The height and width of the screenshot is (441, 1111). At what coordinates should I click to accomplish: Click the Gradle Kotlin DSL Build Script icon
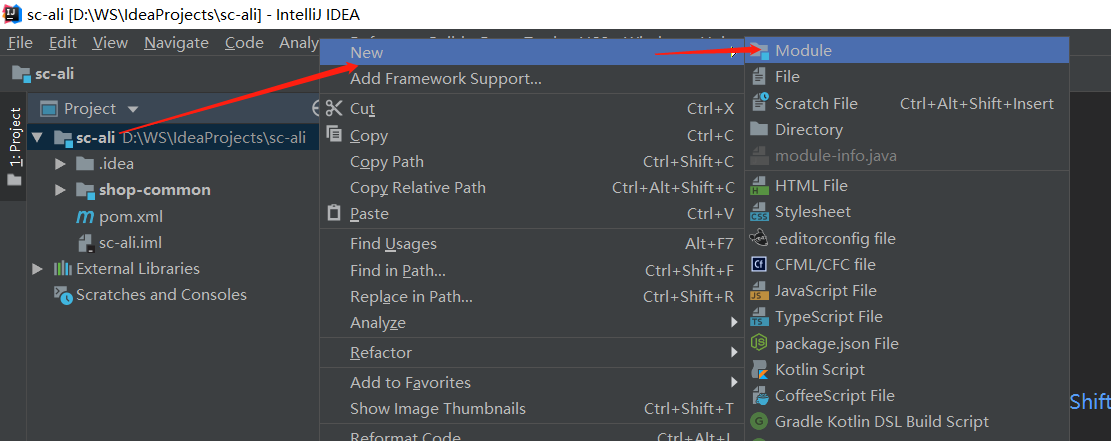pyautogui.click(x=760, y=422)
